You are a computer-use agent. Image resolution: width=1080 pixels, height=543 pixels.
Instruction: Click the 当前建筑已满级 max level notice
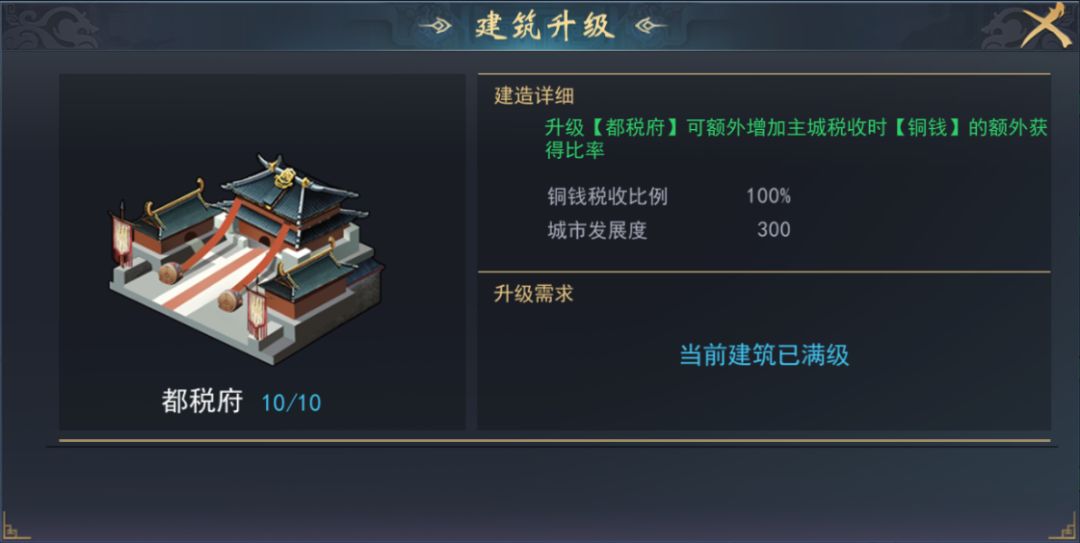tap(764, 355)
